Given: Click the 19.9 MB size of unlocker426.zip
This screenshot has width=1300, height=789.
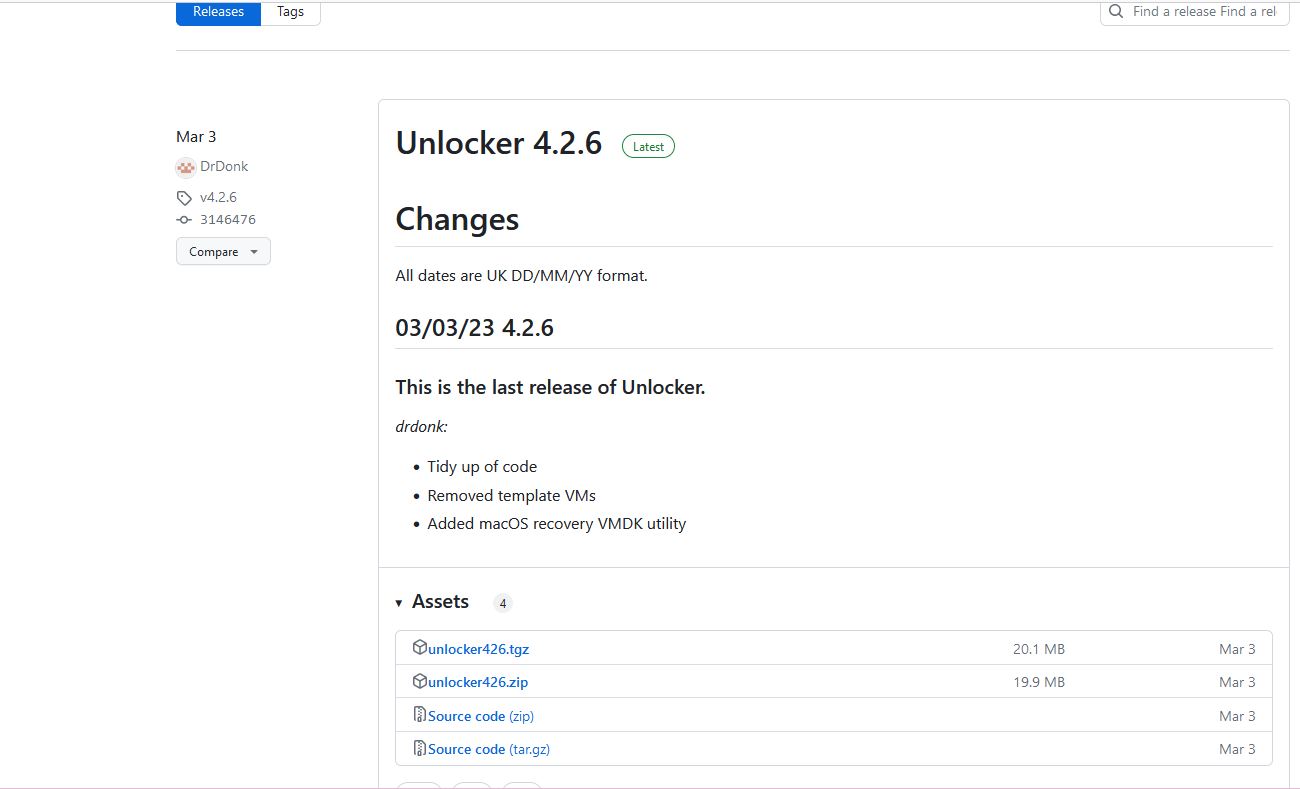Looking at the screenshot, I should click(1039, 682).
